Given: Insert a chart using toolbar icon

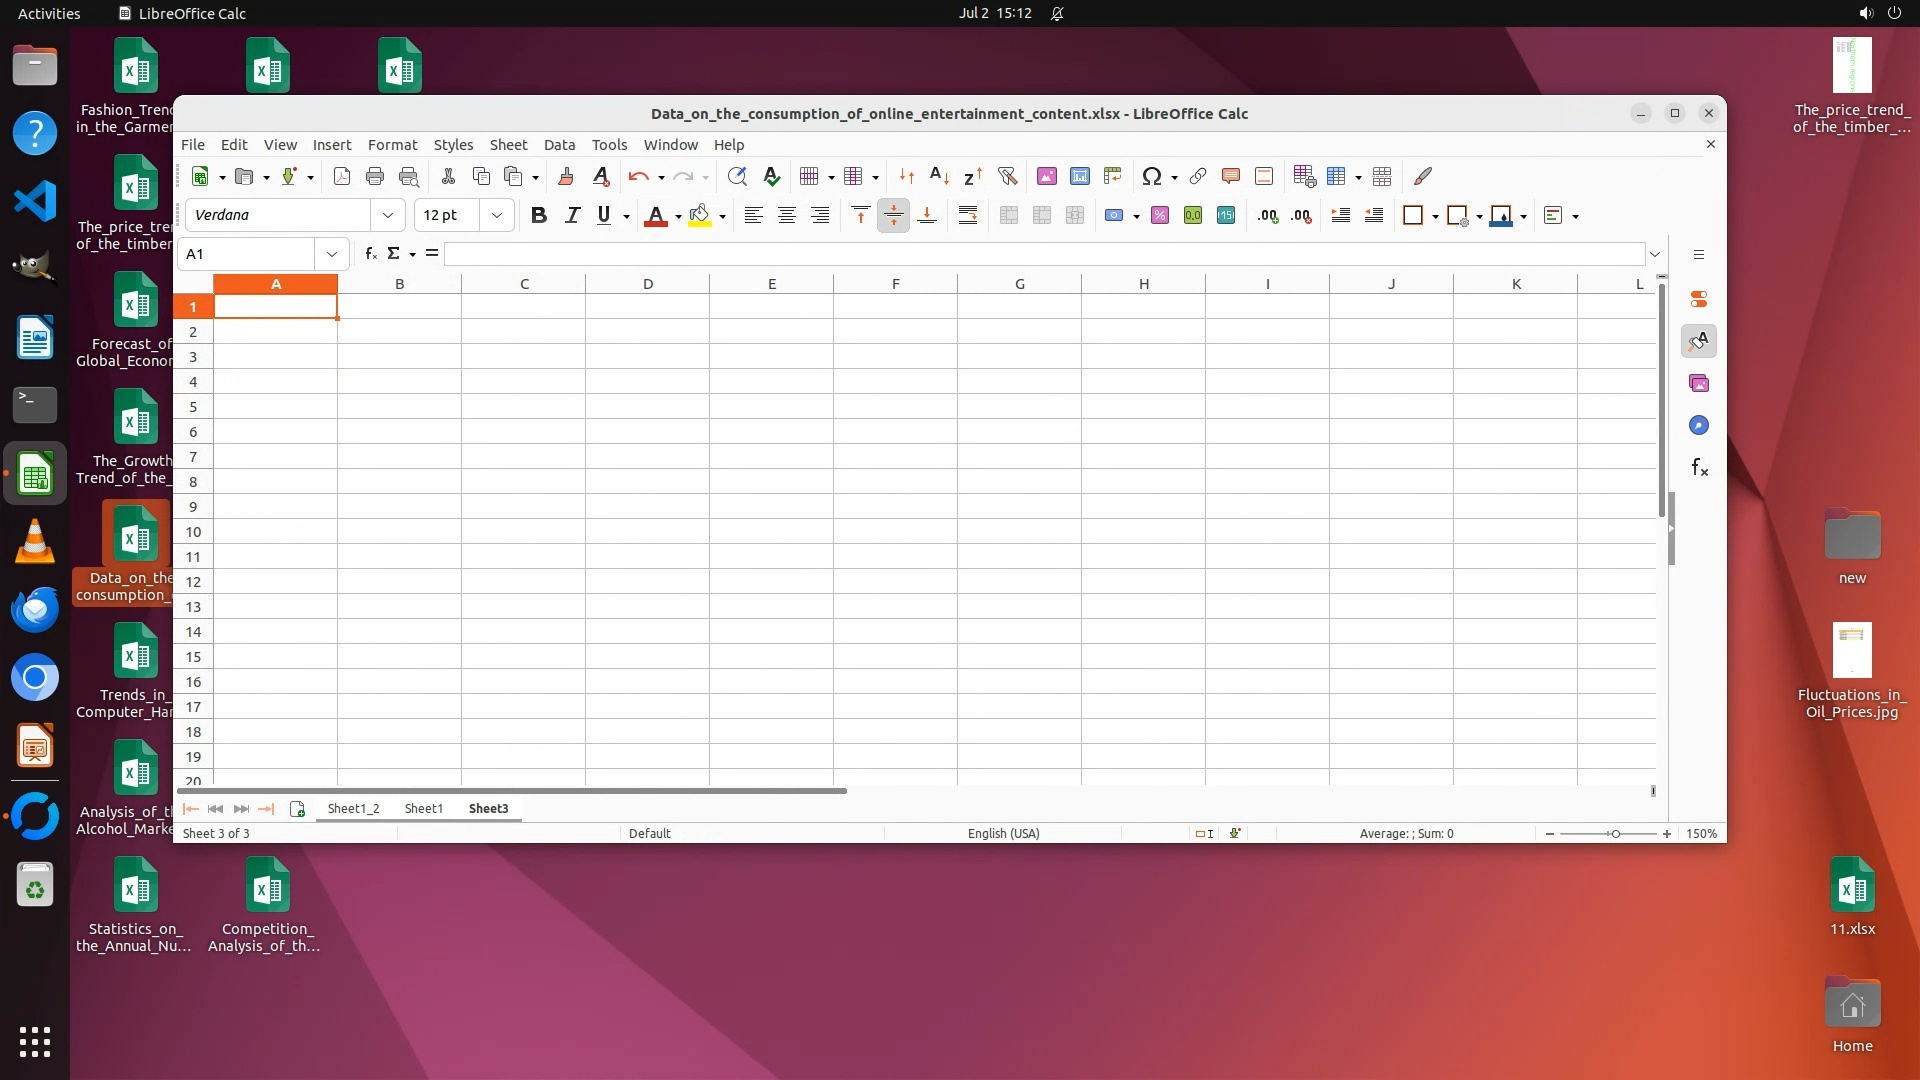Looking at the screenshot, I should (x=1079, y=177).
